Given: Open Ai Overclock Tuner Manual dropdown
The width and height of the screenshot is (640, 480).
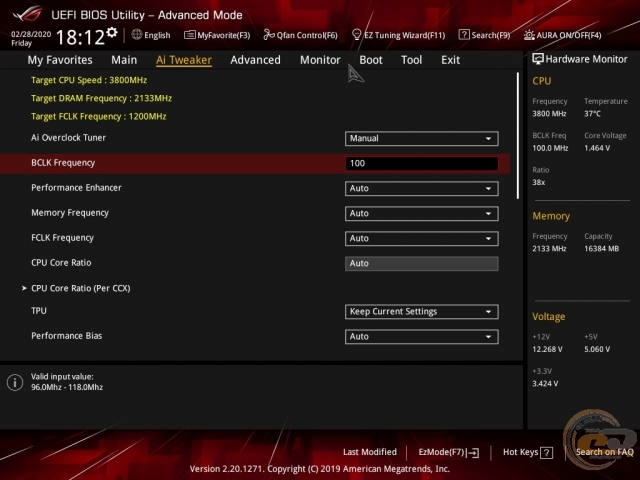Looking at the screenshot, I should point(421,138).
